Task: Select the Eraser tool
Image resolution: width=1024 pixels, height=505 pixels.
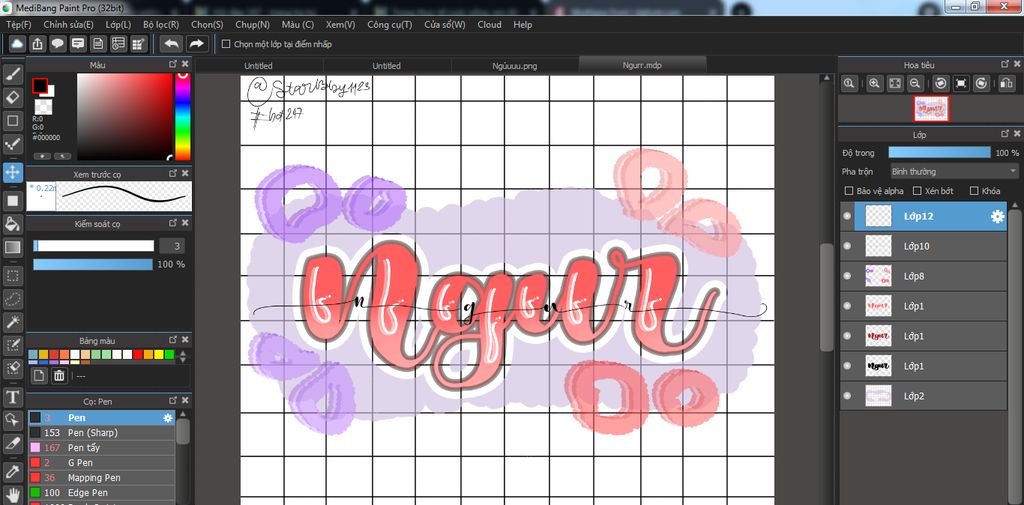Action: pos(12,98)
